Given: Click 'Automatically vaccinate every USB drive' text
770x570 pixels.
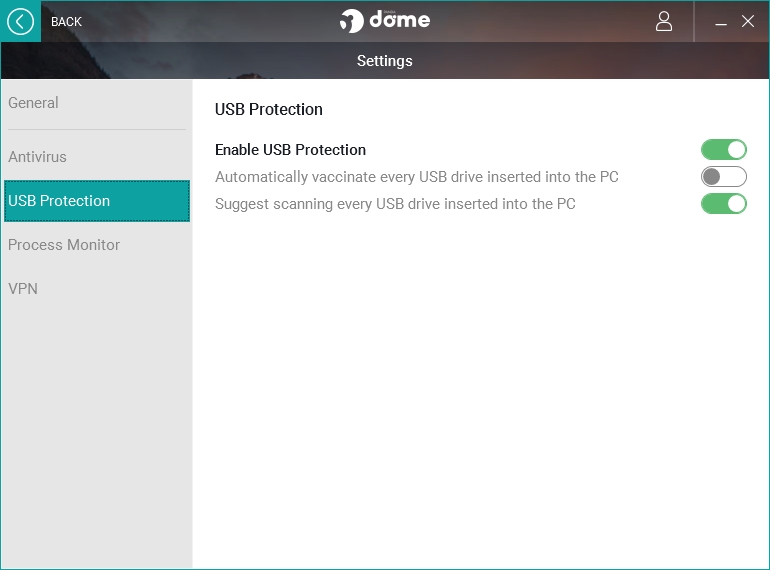Looking at the screenshot, I should [x=416, y=177].
